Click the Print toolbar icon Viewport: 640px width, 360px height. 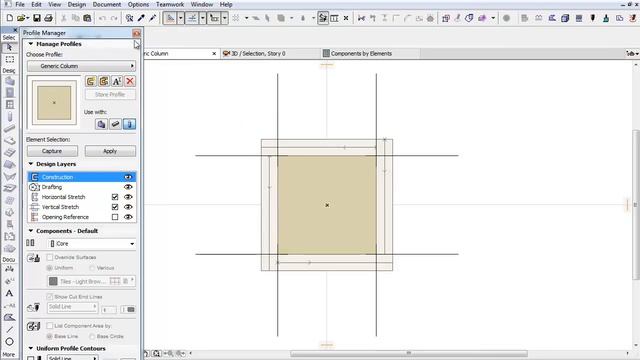pyautogui.click(x=48, y=18)
